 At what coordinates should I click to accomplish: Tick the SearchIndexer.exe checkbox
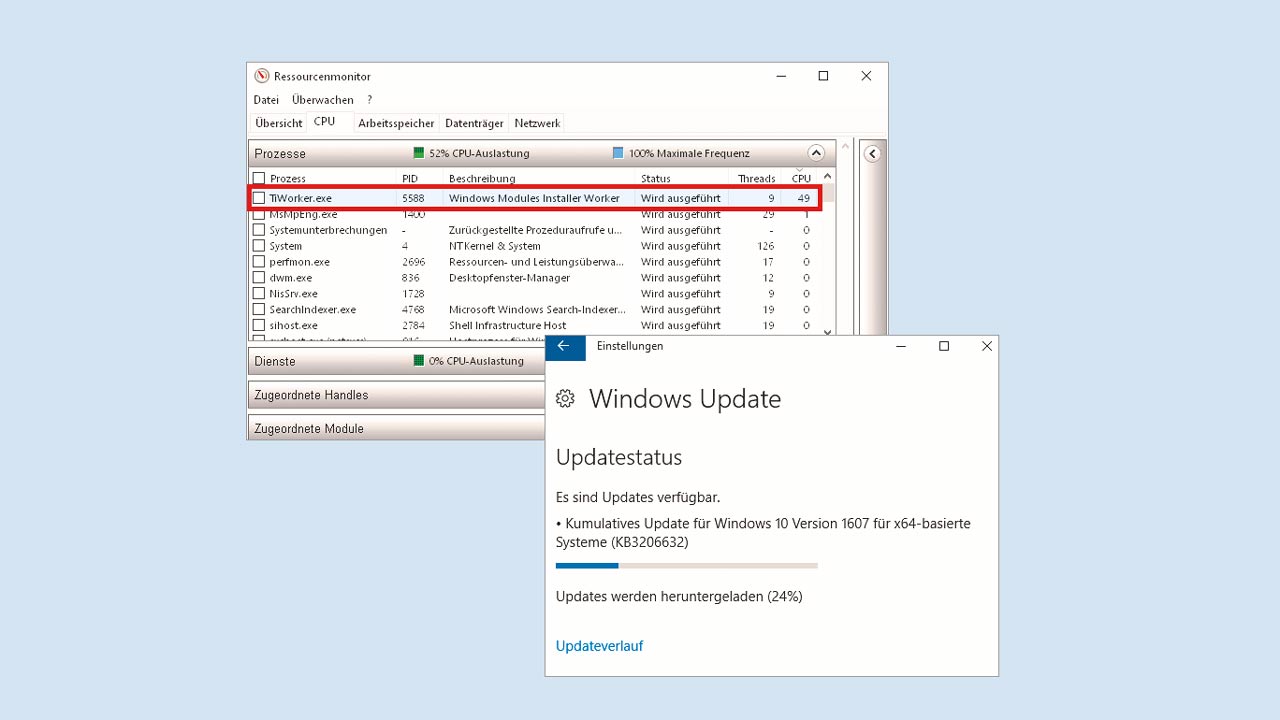[x=259, y=310]
